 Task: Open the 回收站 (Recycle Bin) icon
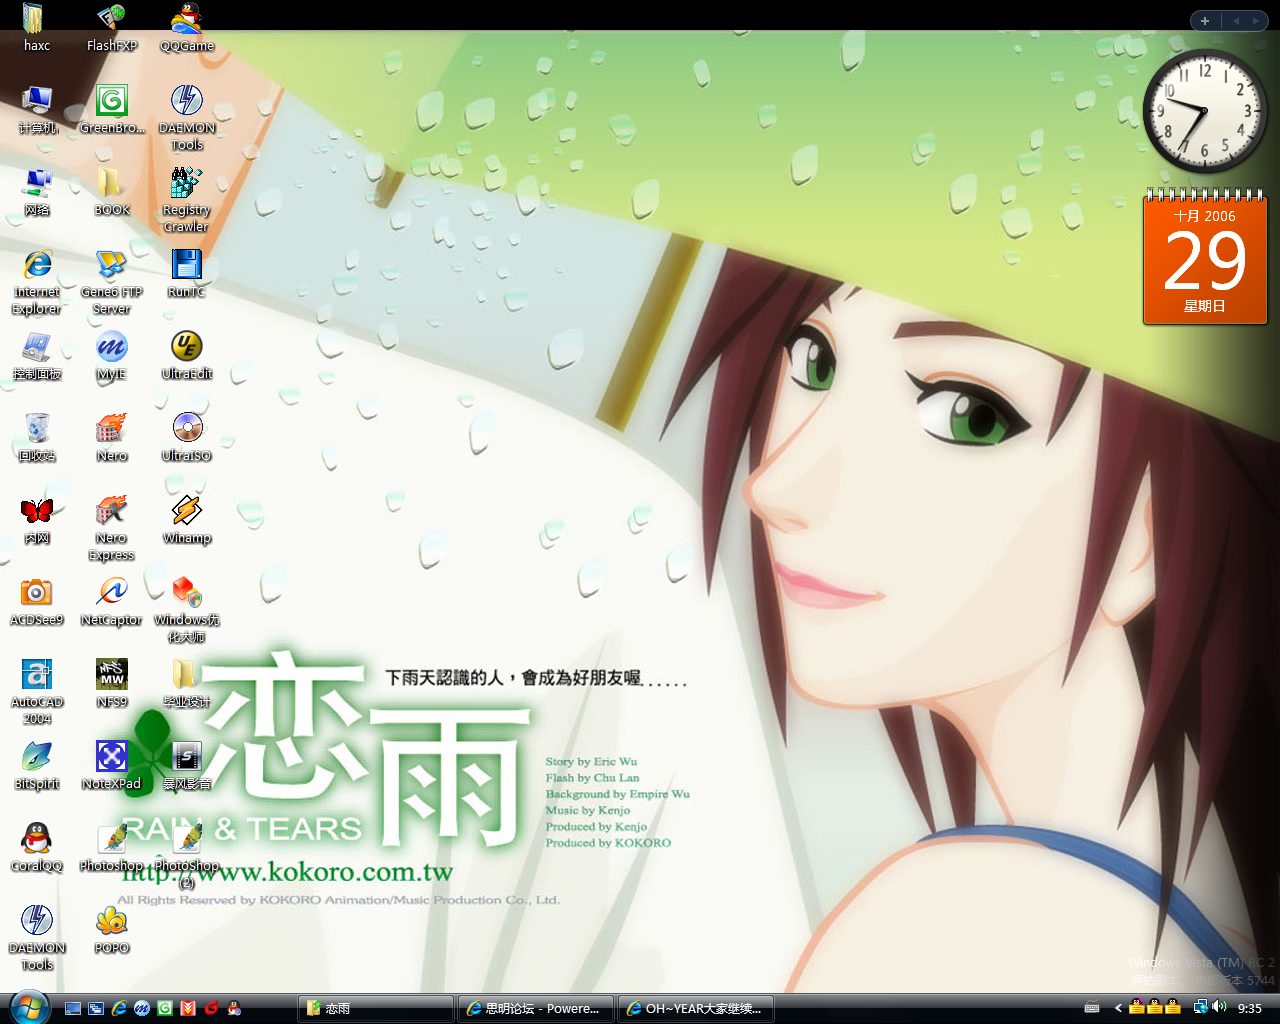tap(37, 438)
